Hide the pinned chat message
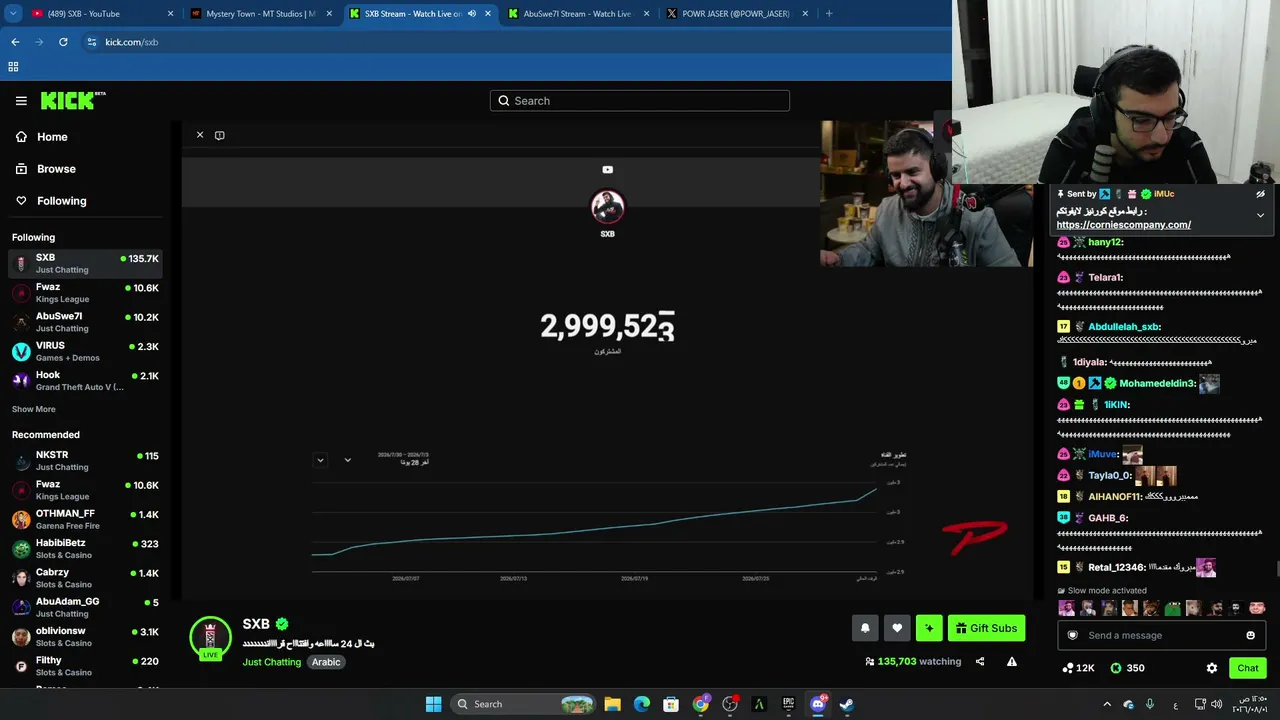 1260,194
